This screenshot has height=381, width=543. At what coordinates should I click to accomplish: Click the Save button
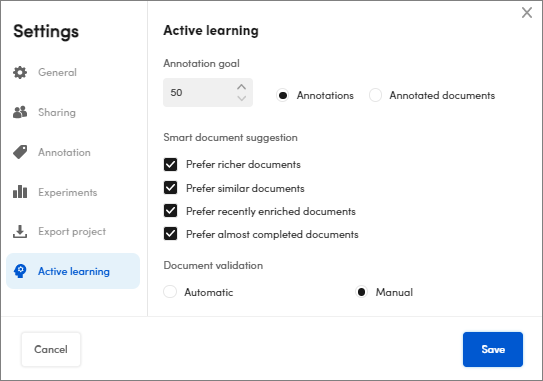coord(493,349)
